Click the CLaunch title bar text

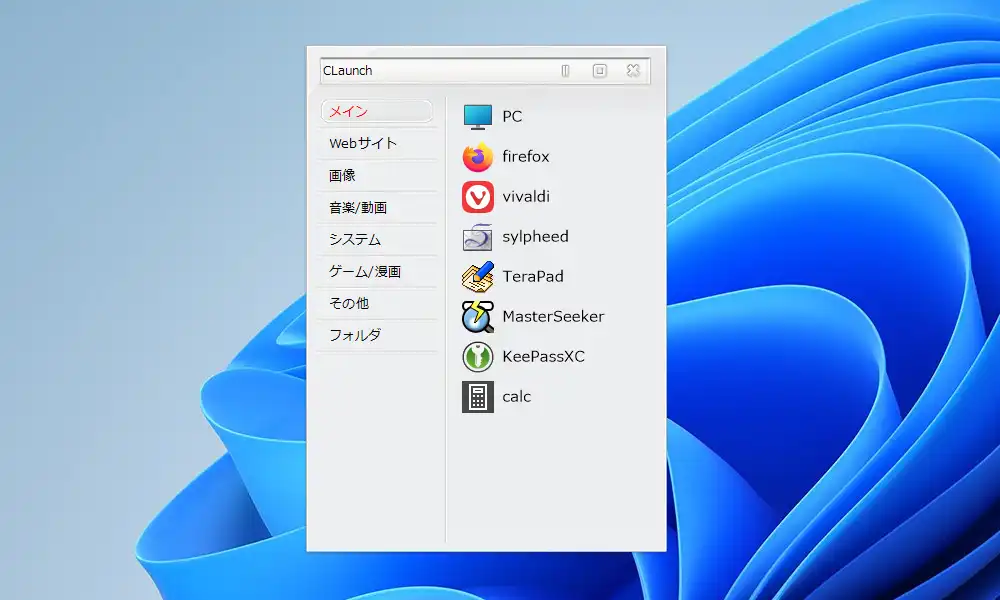tap(348, 71)
